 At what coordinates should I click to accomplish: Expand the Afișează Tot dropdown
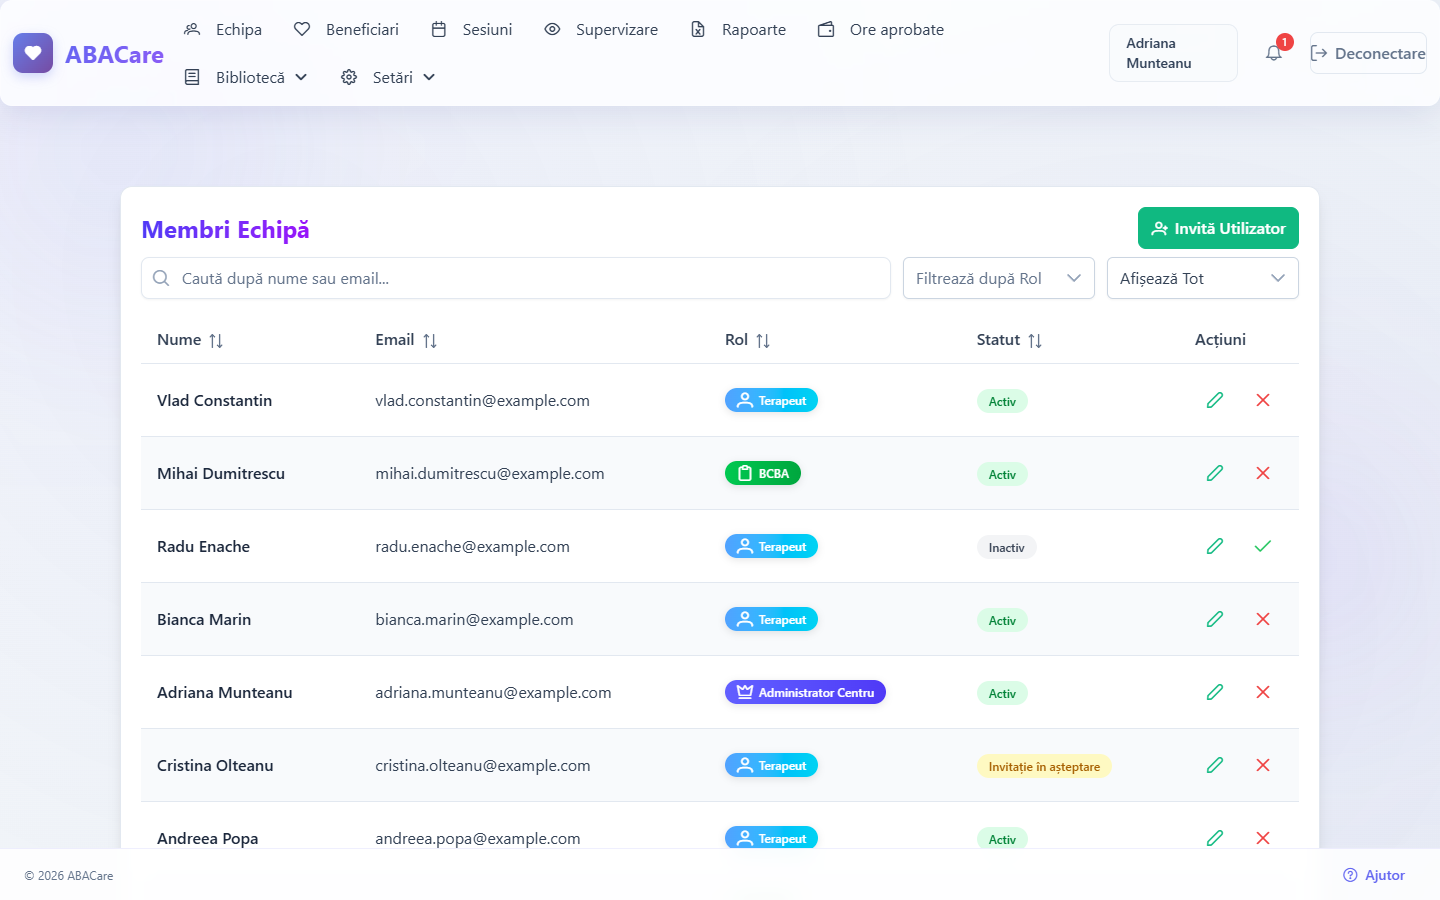(x=1203, y=278)
